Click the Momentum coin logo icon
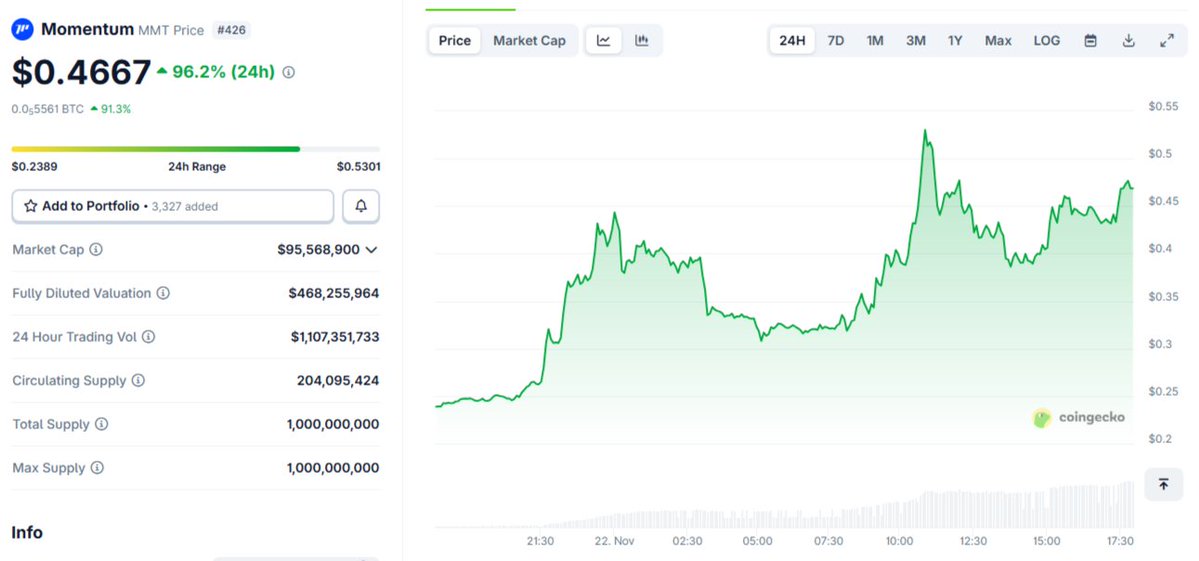Image resolution: width=1199 pixels, height=561 pixels. pyautogui.click(x=22, y=30)
